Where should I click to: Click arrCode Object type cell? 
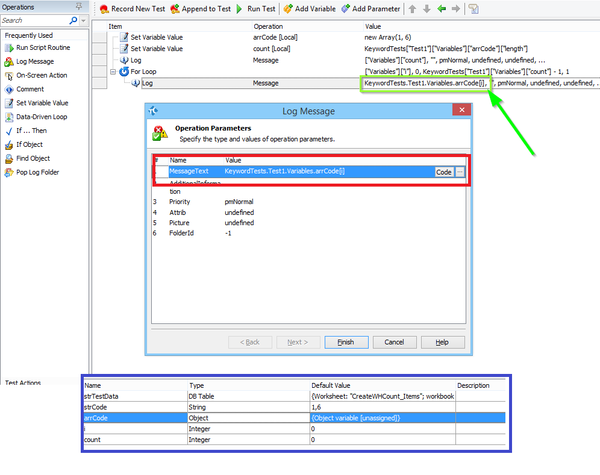point(248,418)
